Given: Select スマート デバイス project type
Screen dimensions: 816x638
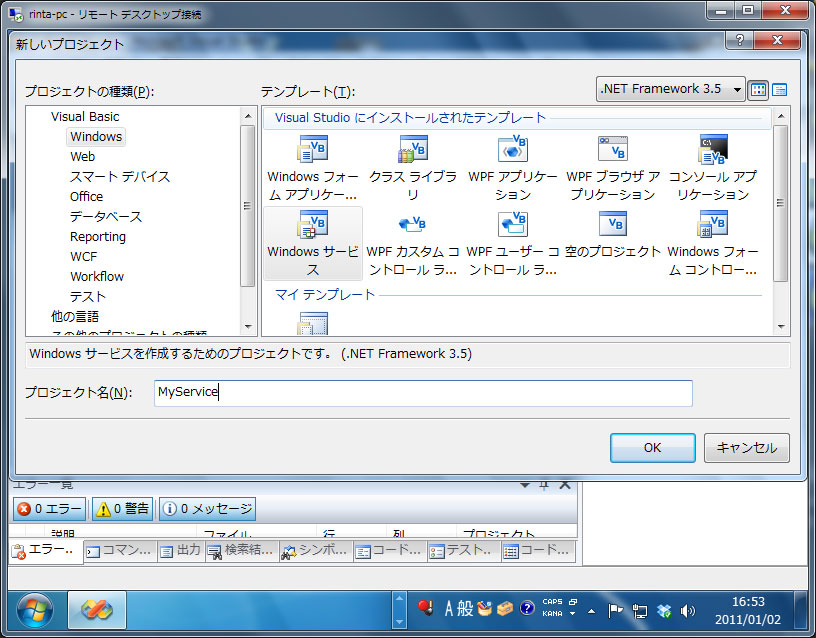Looking at the screenshot, I should tap(120, 176).
